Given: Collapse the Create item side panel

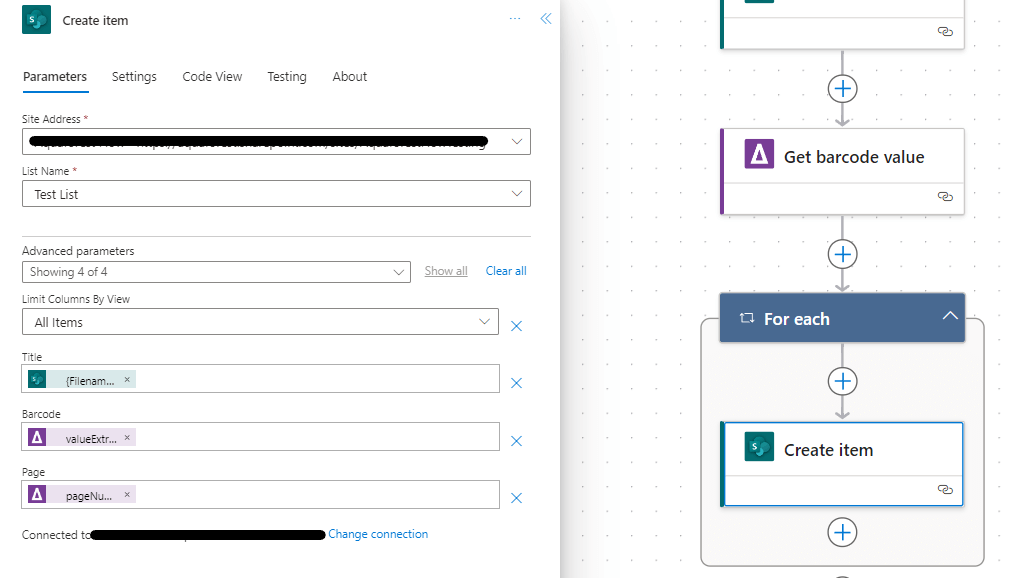Looking at the screenshot, I should tap(546, 19).
